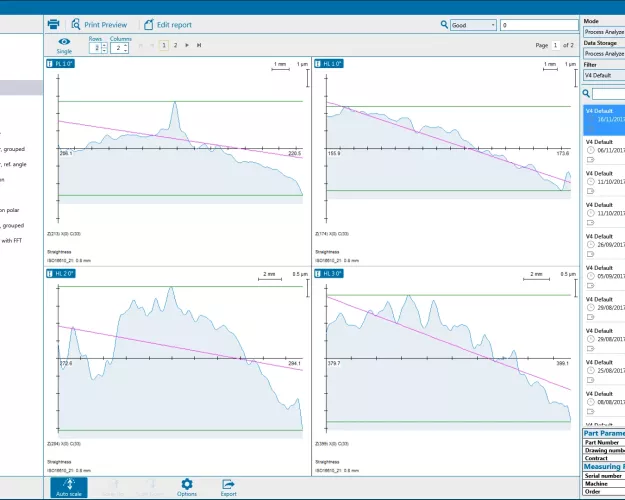Image resolution: width=625 pixels, height=500 pixels.
Task: Open Print Preview
Action: click(98, 24)
